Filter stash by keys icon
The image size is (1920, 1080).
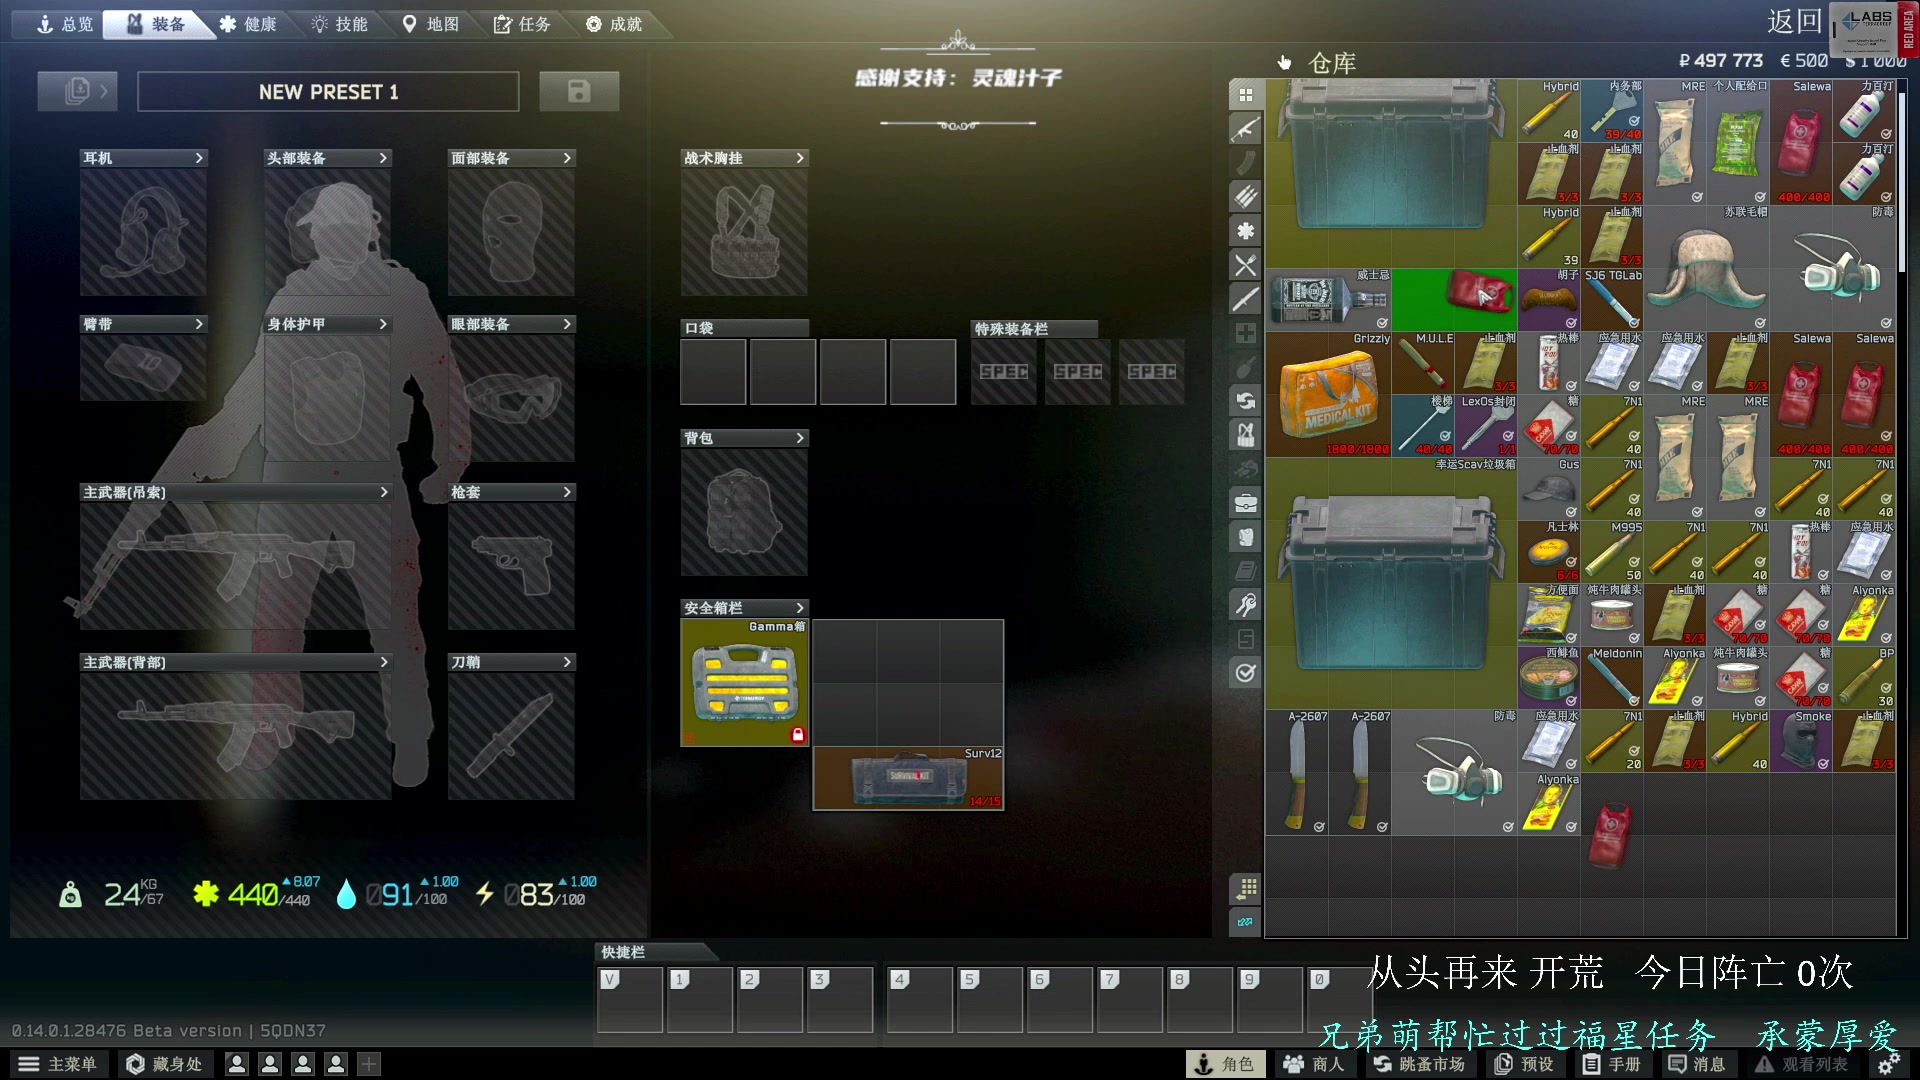(x=1245, y=605)
